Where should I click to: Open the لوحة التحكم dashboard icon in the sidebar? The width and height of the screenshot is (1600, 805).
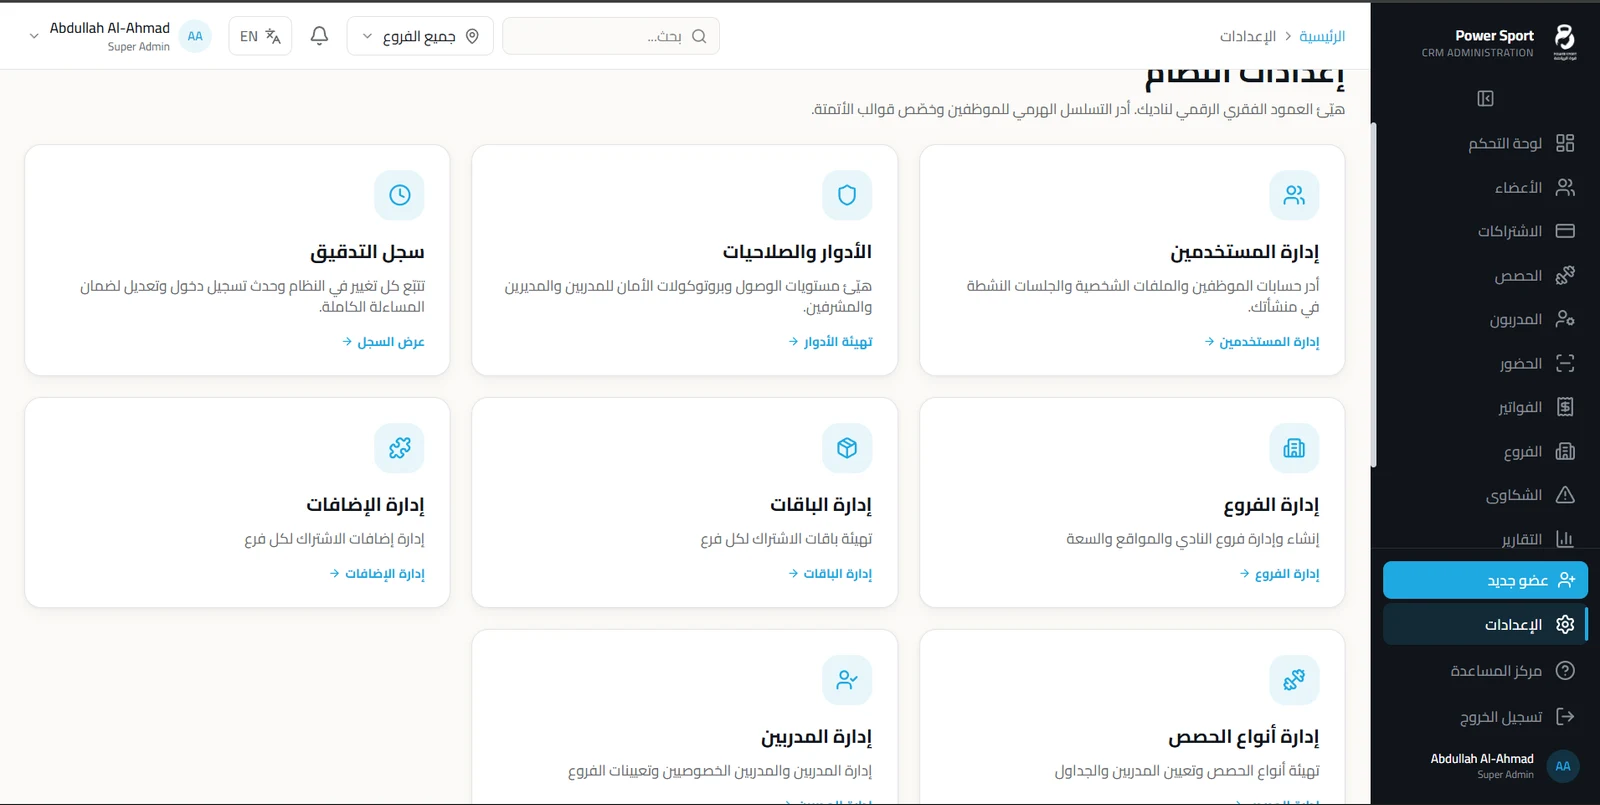click(1565, 143)
